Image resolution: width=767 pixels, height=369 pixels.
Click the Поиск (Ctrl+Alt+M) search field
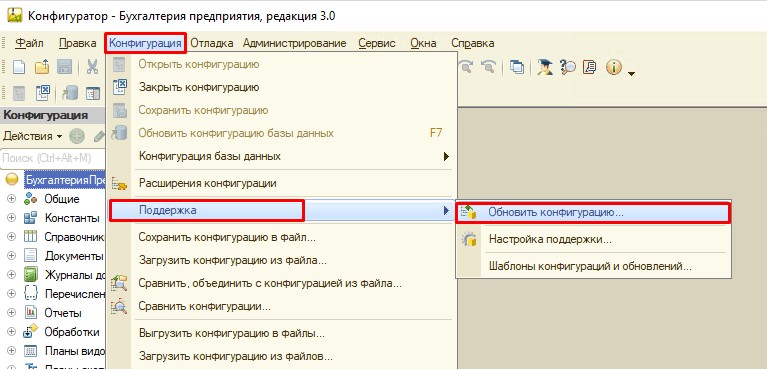point(53,158)
